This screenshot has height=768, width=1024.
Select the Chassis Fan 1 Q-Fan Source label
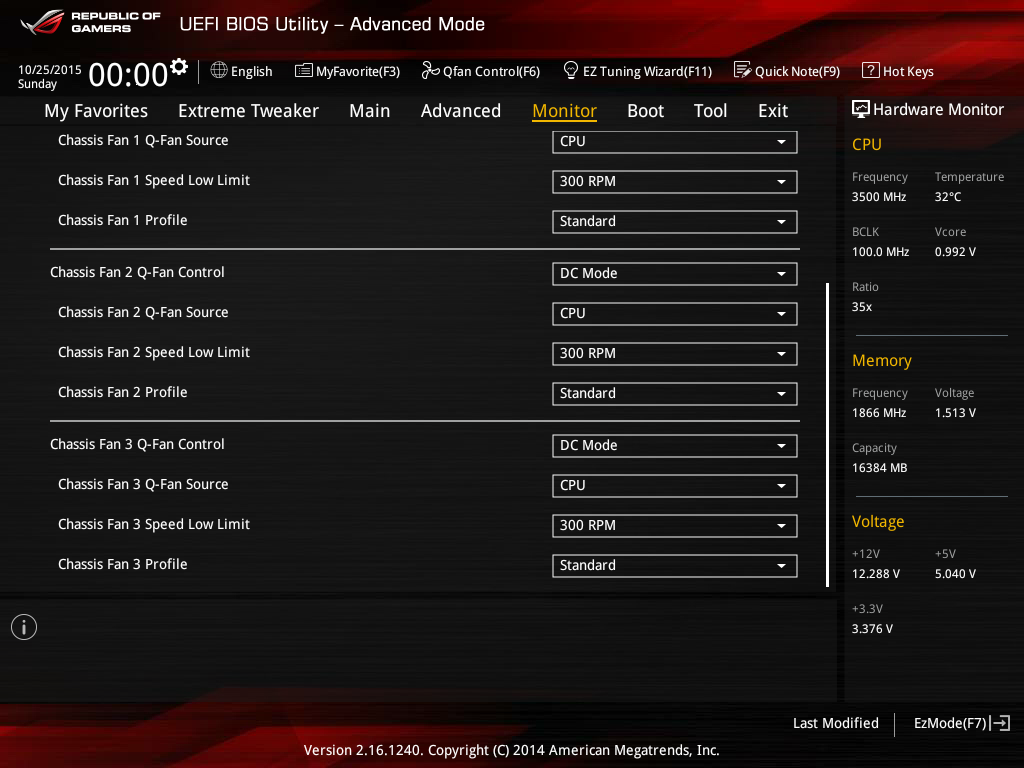pyautogui.click(x=143, y=140)
